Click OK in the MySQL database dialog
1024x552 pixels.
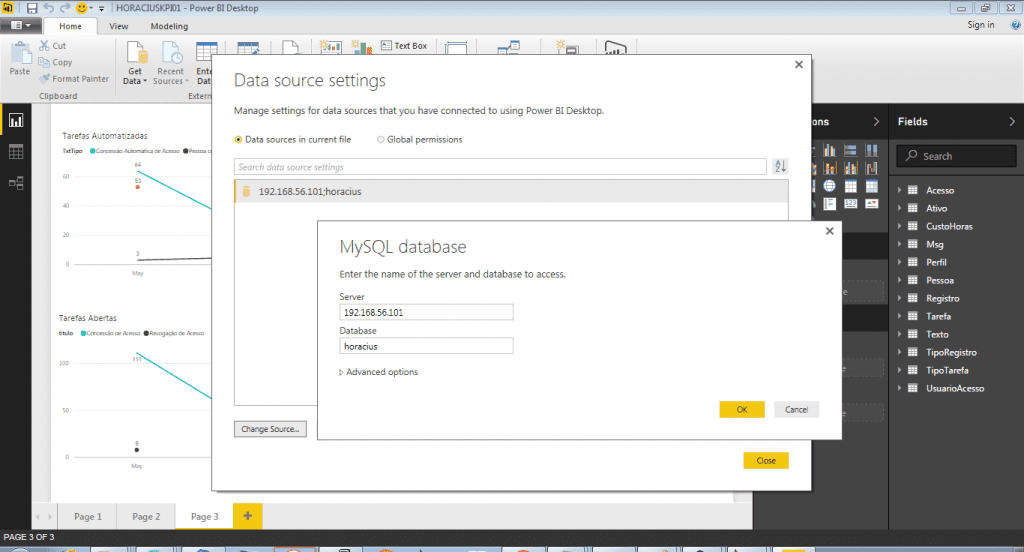742,410
